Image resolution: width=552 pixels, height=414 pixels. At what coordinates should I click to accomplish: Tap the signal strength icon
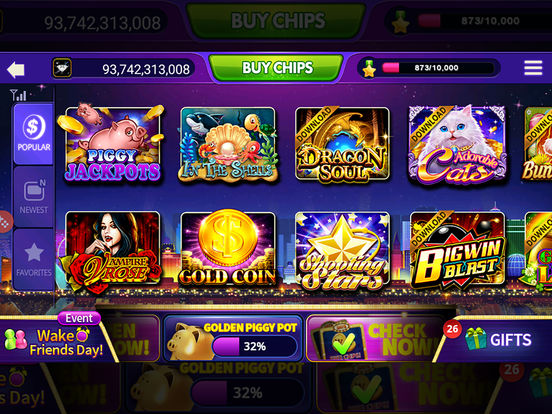[18, 95]
